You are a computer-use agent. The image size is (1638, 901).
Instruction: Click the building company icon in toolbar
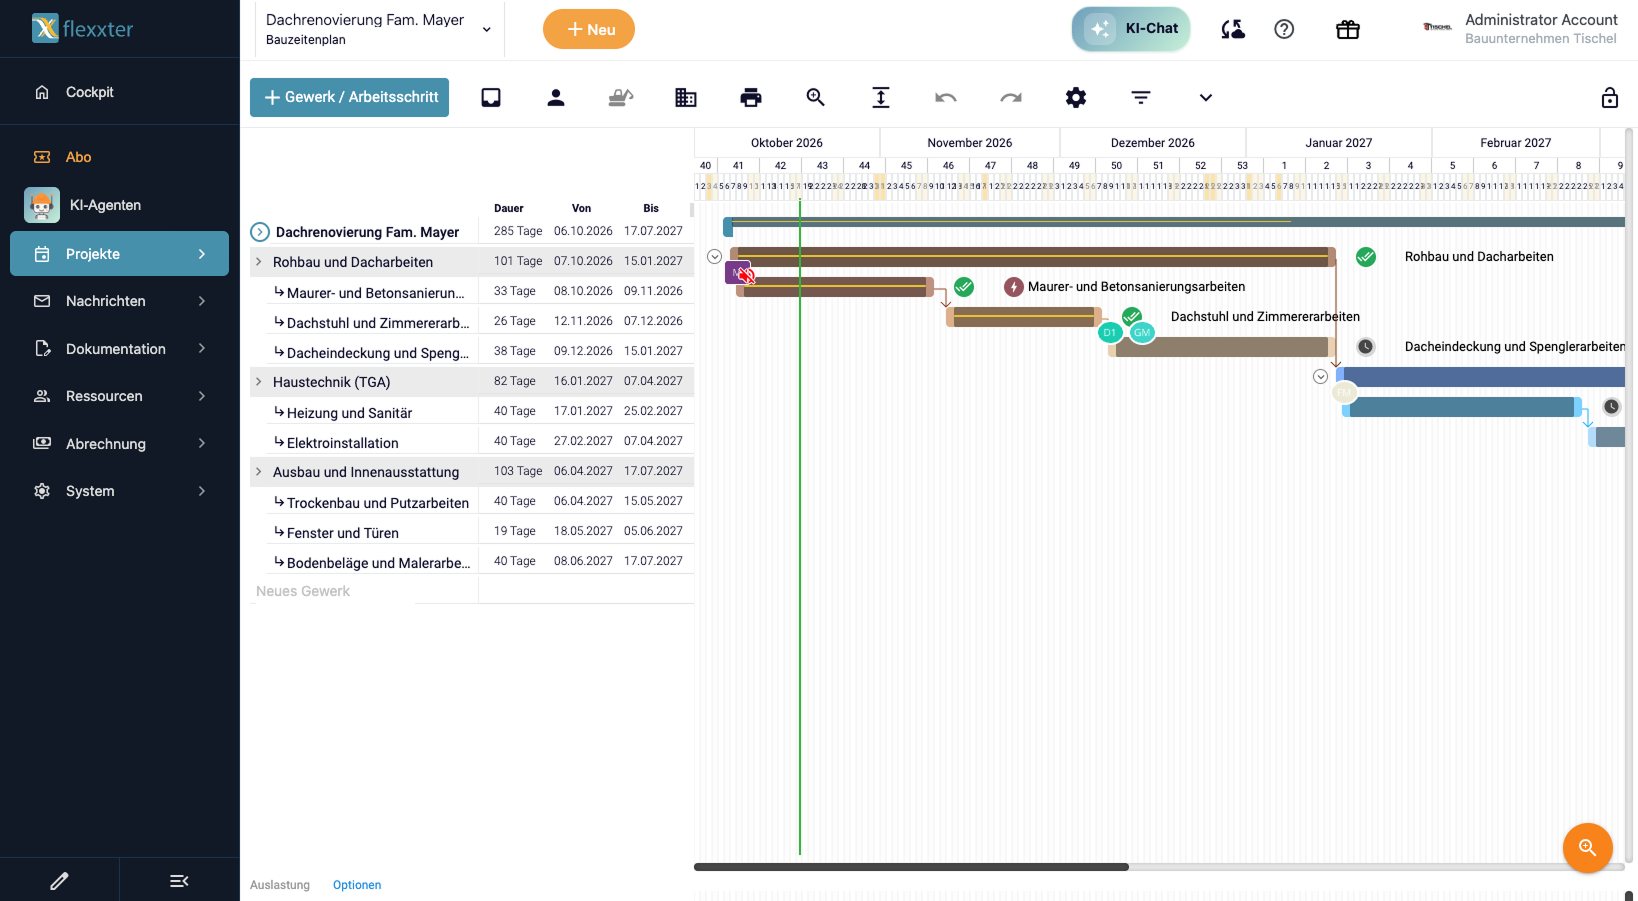(x=686, y=97)
